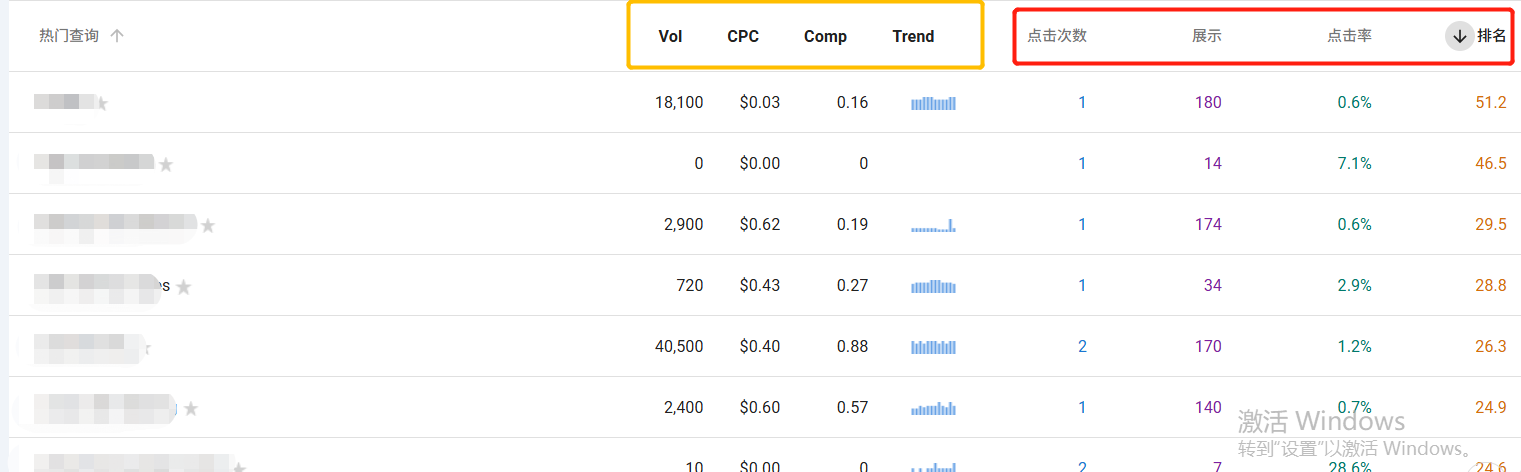The height and width of the screenshot is (472, 1521).
Task: Click the trend sparkline in the 2,400 volume row
Action: 933,408
